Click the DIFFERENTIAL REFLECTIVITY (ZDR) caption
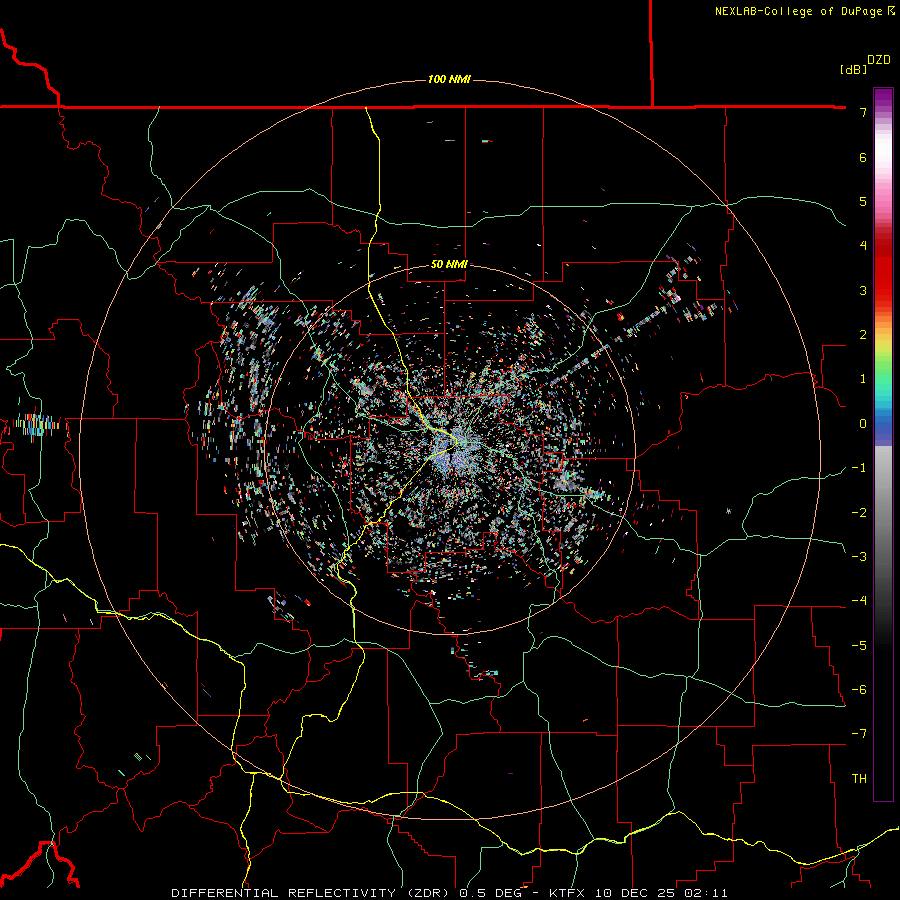The image size is (900, 900). (x=312, y=893)
